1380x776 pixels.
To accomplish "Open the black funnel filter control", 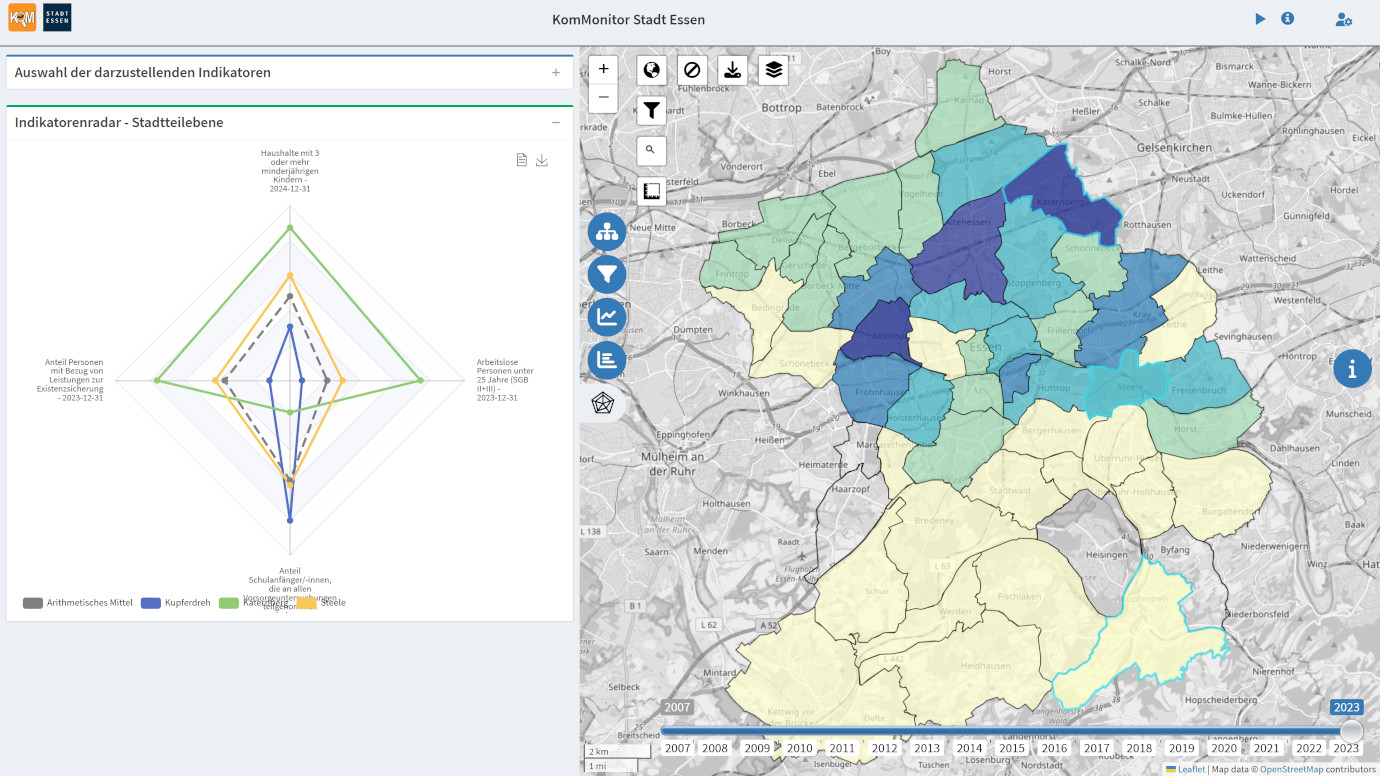I will (x=652, y=110).
